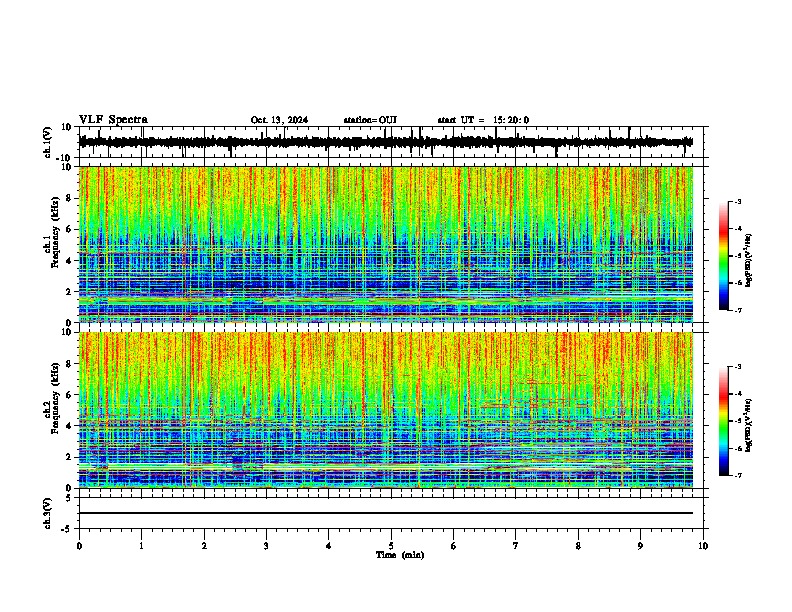Click time axis tick label '0'
Viewport: 792px width, 612px height.
(79, 546)
